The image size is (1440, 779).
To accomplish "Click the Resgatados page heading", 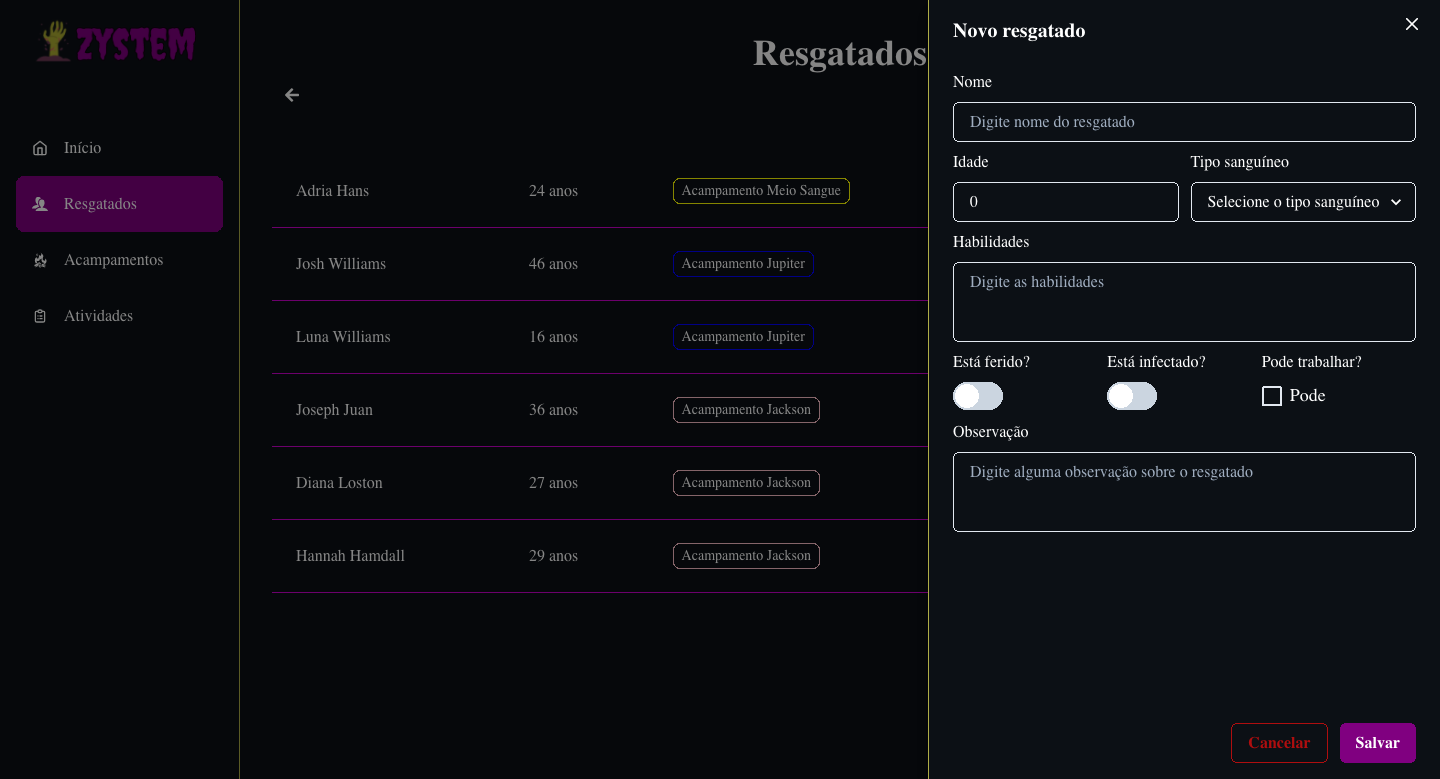I will pyautogui.click(x=840, y=53).
